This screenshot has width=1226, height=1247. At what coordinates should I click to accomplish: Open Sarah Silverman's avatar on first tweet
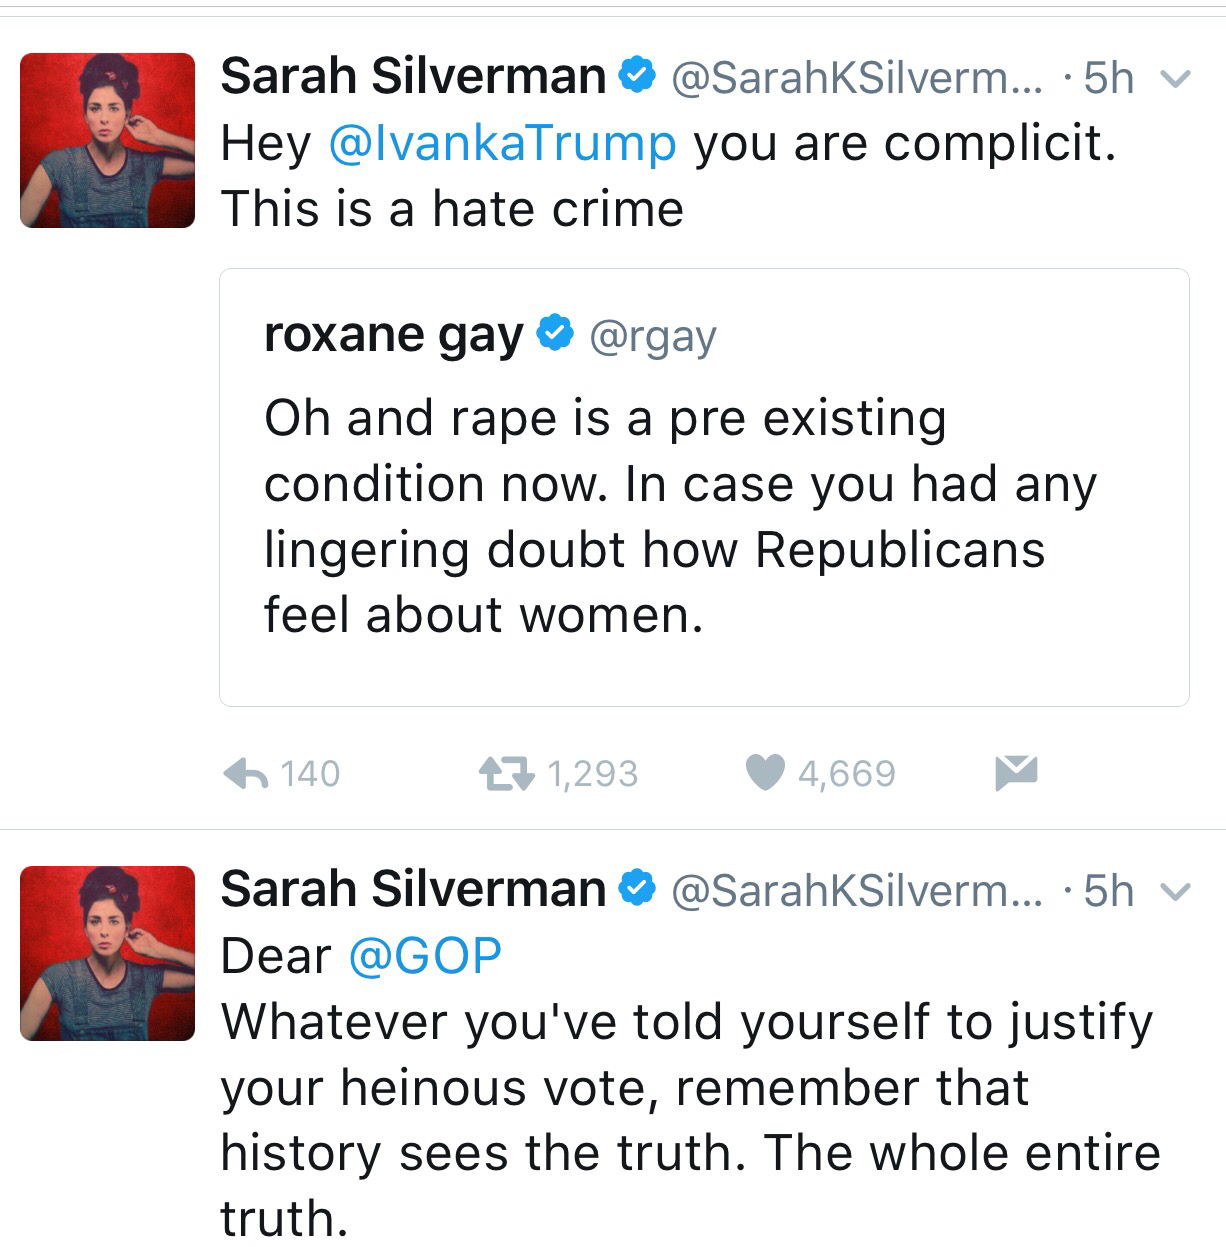coord(108,140)
